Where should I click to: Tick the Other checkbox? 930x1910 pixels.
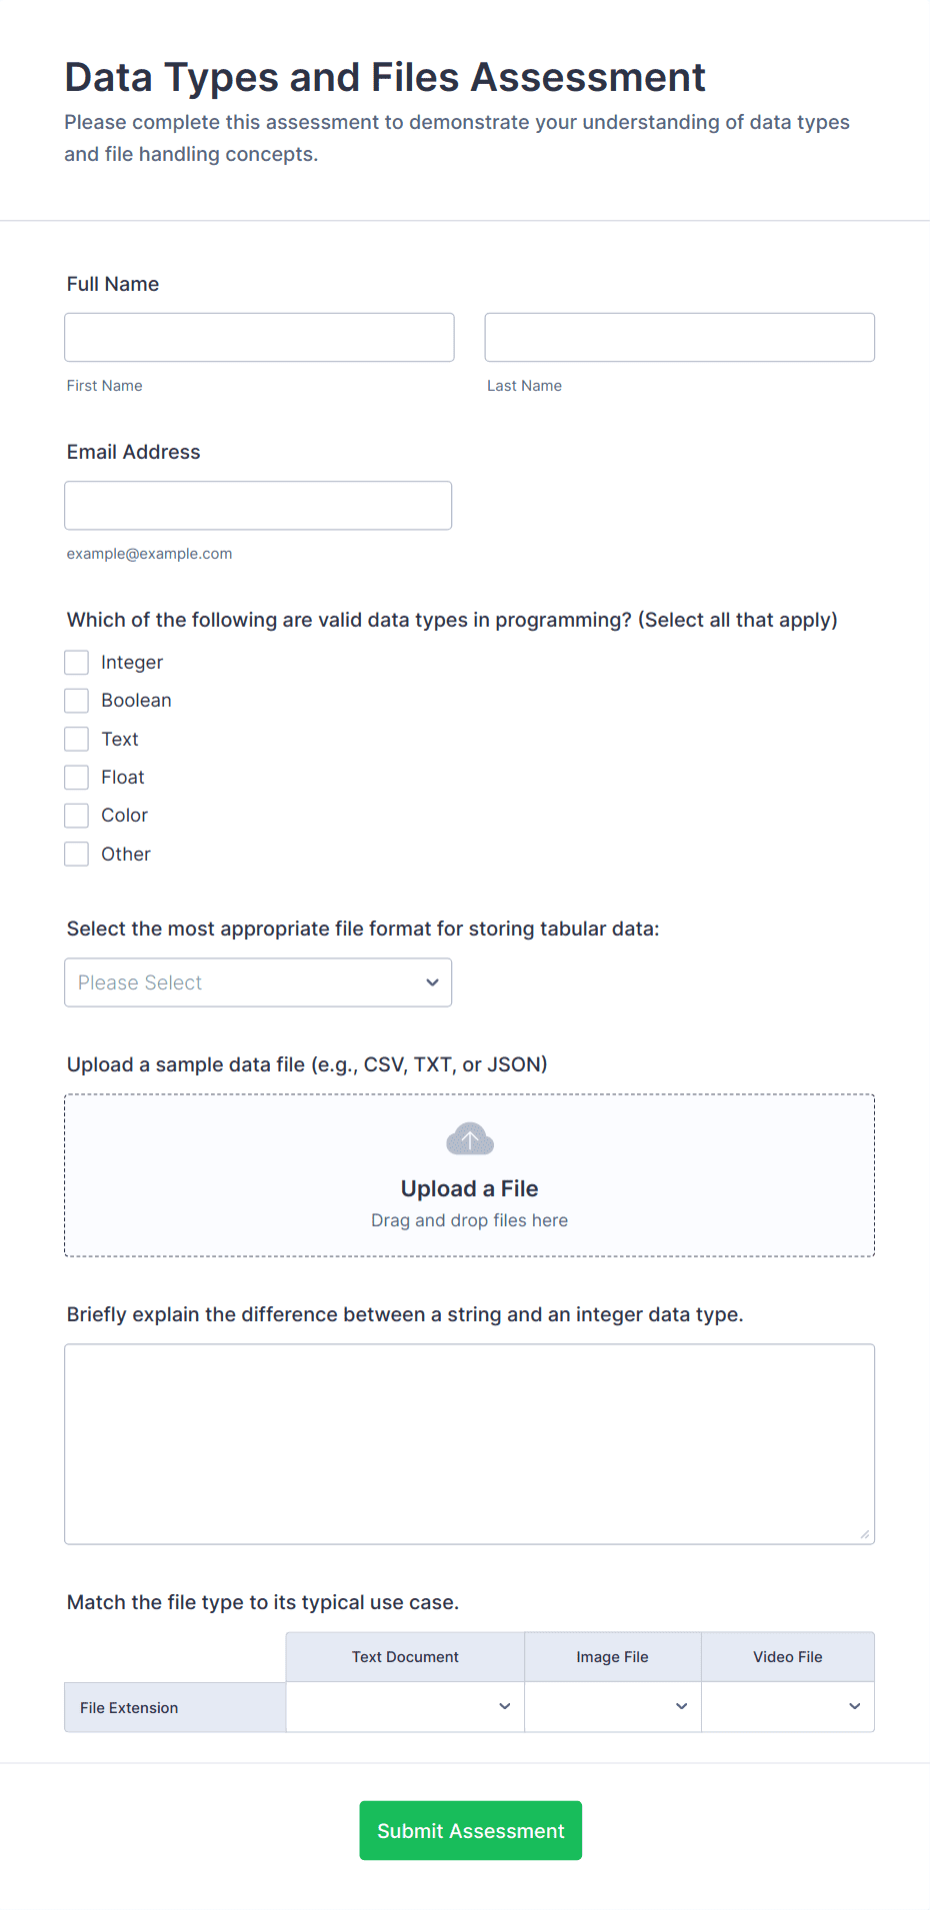coord(77,853)
